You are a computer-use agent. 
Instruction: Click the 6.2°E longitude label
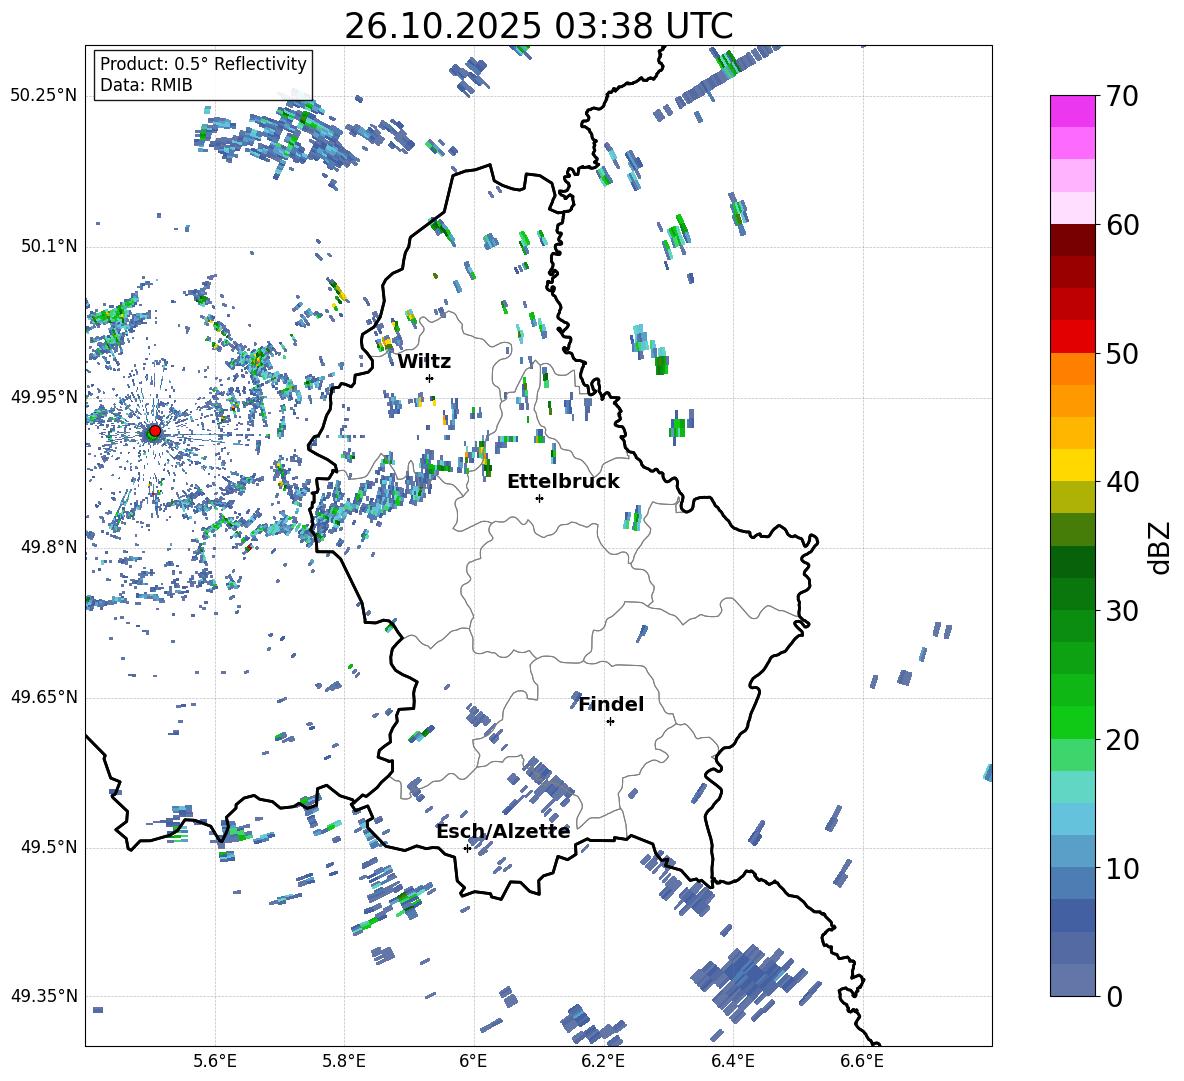603,1061
